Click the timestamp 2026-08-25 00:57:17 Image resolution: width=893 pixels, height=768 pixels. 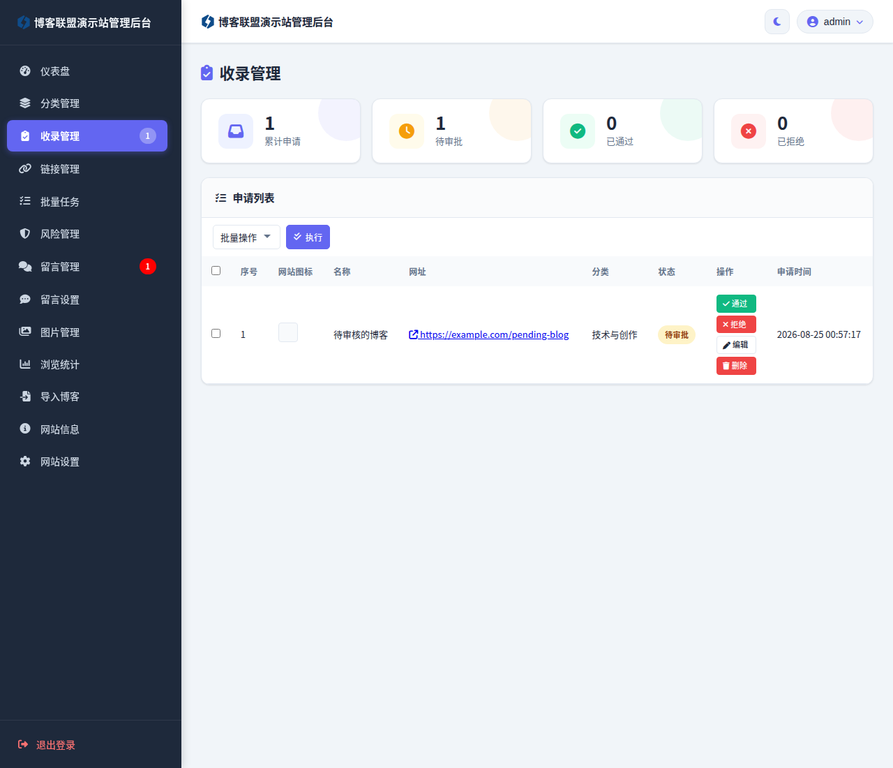818,335
